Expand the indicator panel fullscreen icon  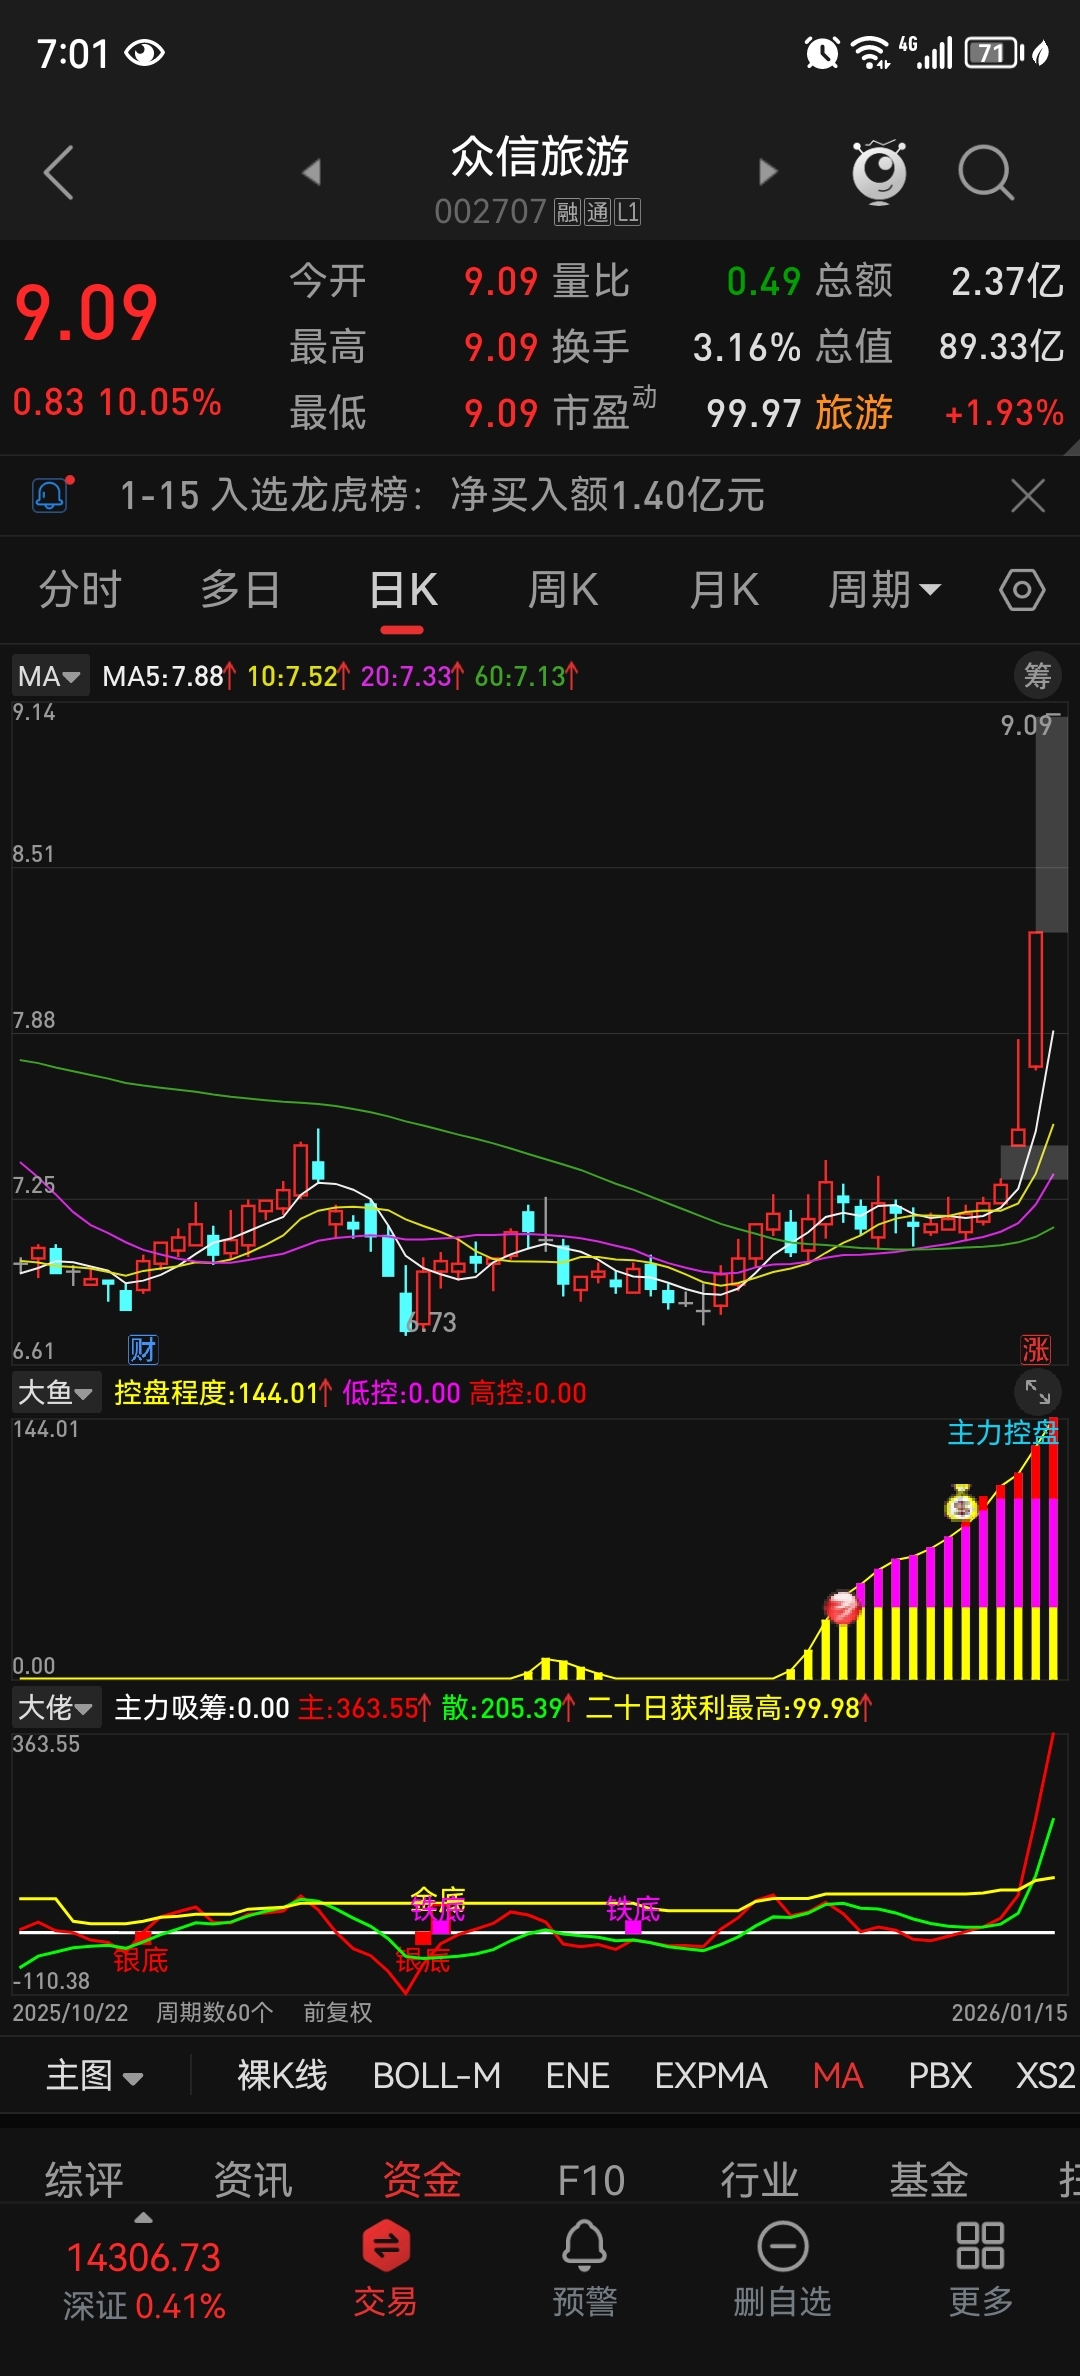tap(1037, 1391)
